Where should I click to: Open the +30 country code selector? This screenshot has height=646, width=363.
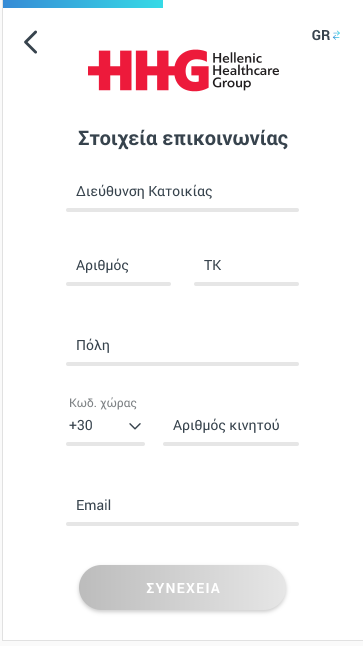tap(105, 425)
